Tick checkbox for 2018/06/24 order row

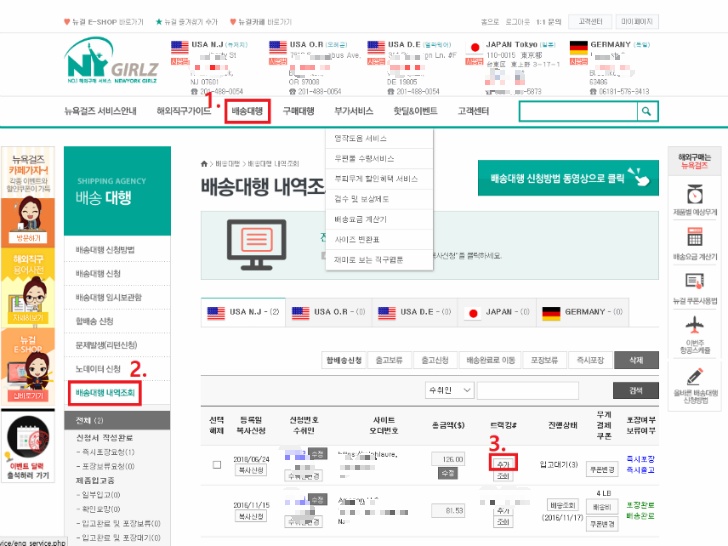pos(216,465)
